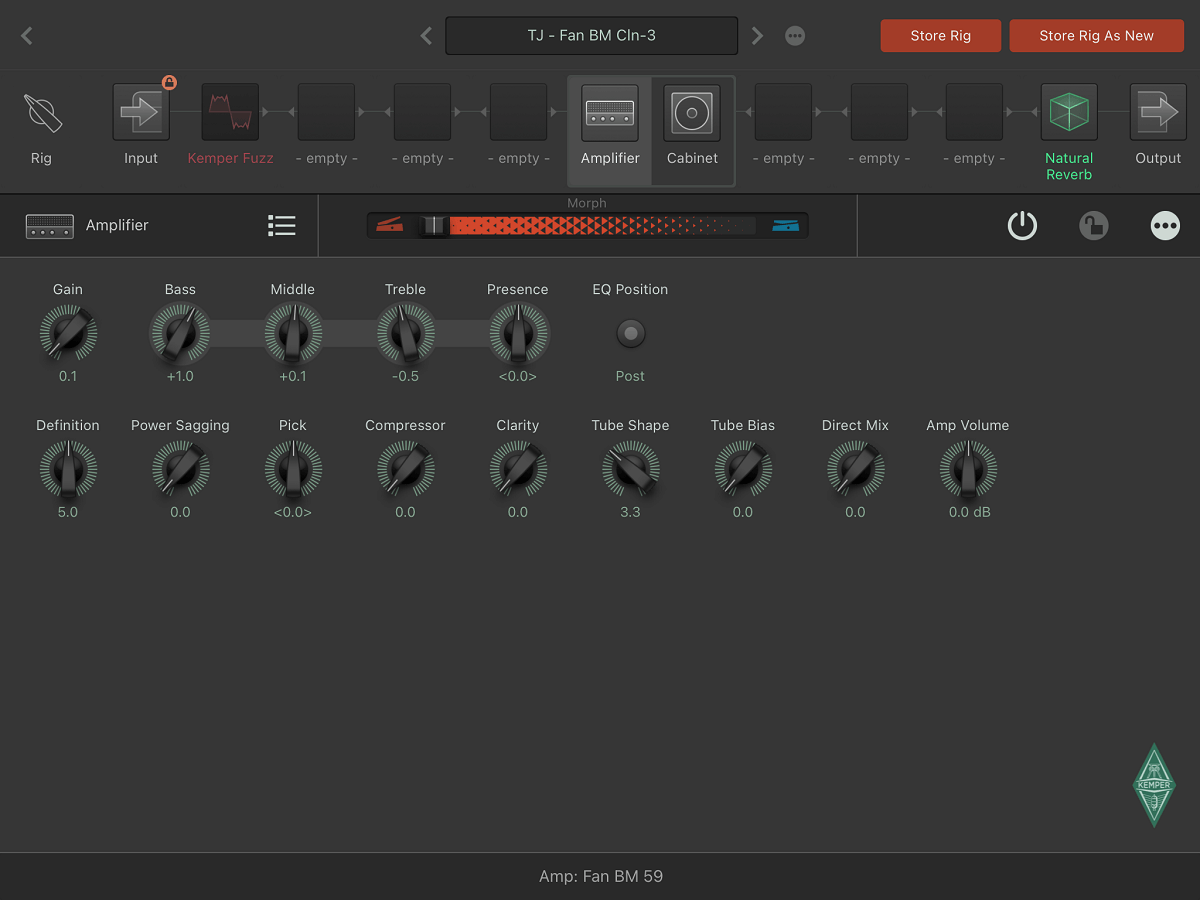The image size is (1200, 900).
Task: Switch the EQ Position toggle
Action: [631, 333]
